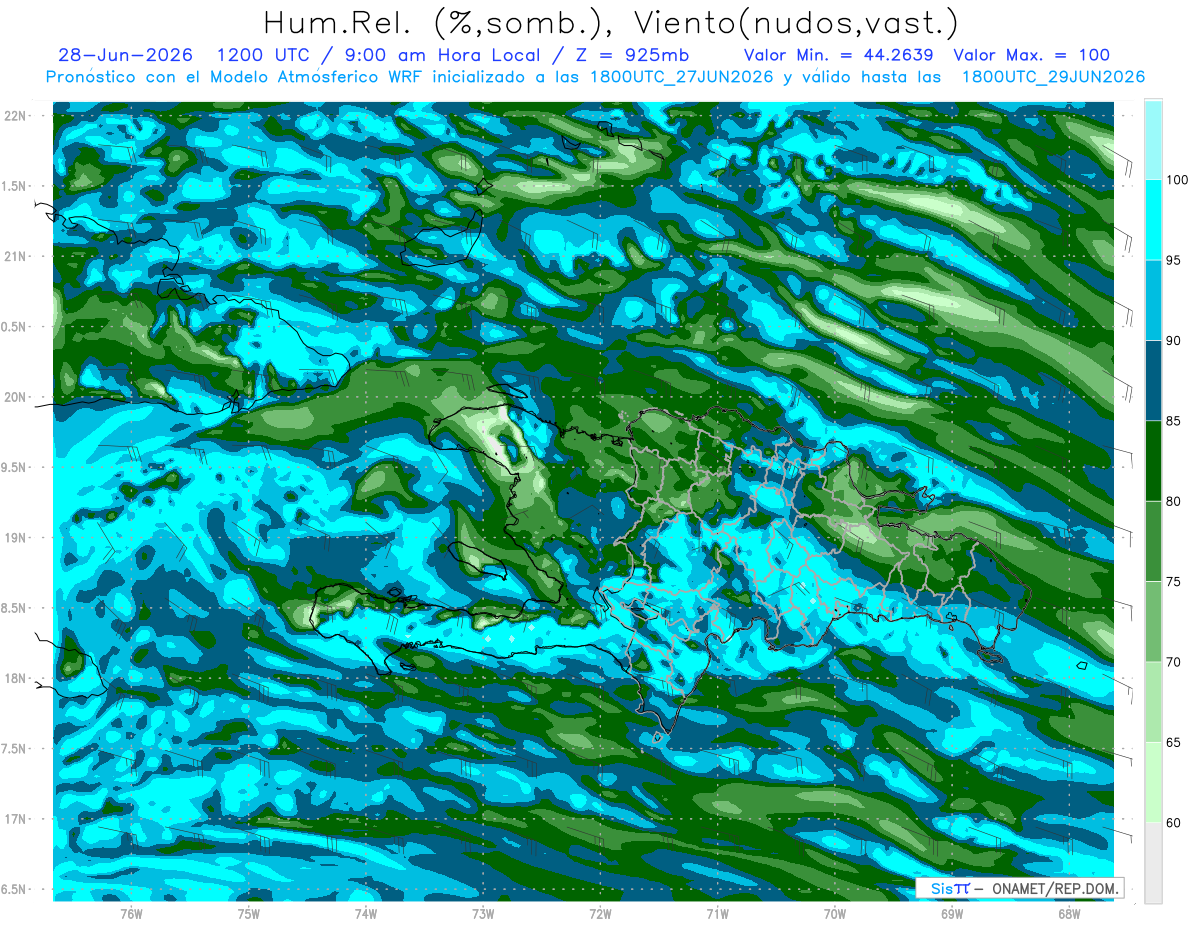Click the SisTT - ONAMET/REP.DOM. logo box

(x=1019, y=888)
